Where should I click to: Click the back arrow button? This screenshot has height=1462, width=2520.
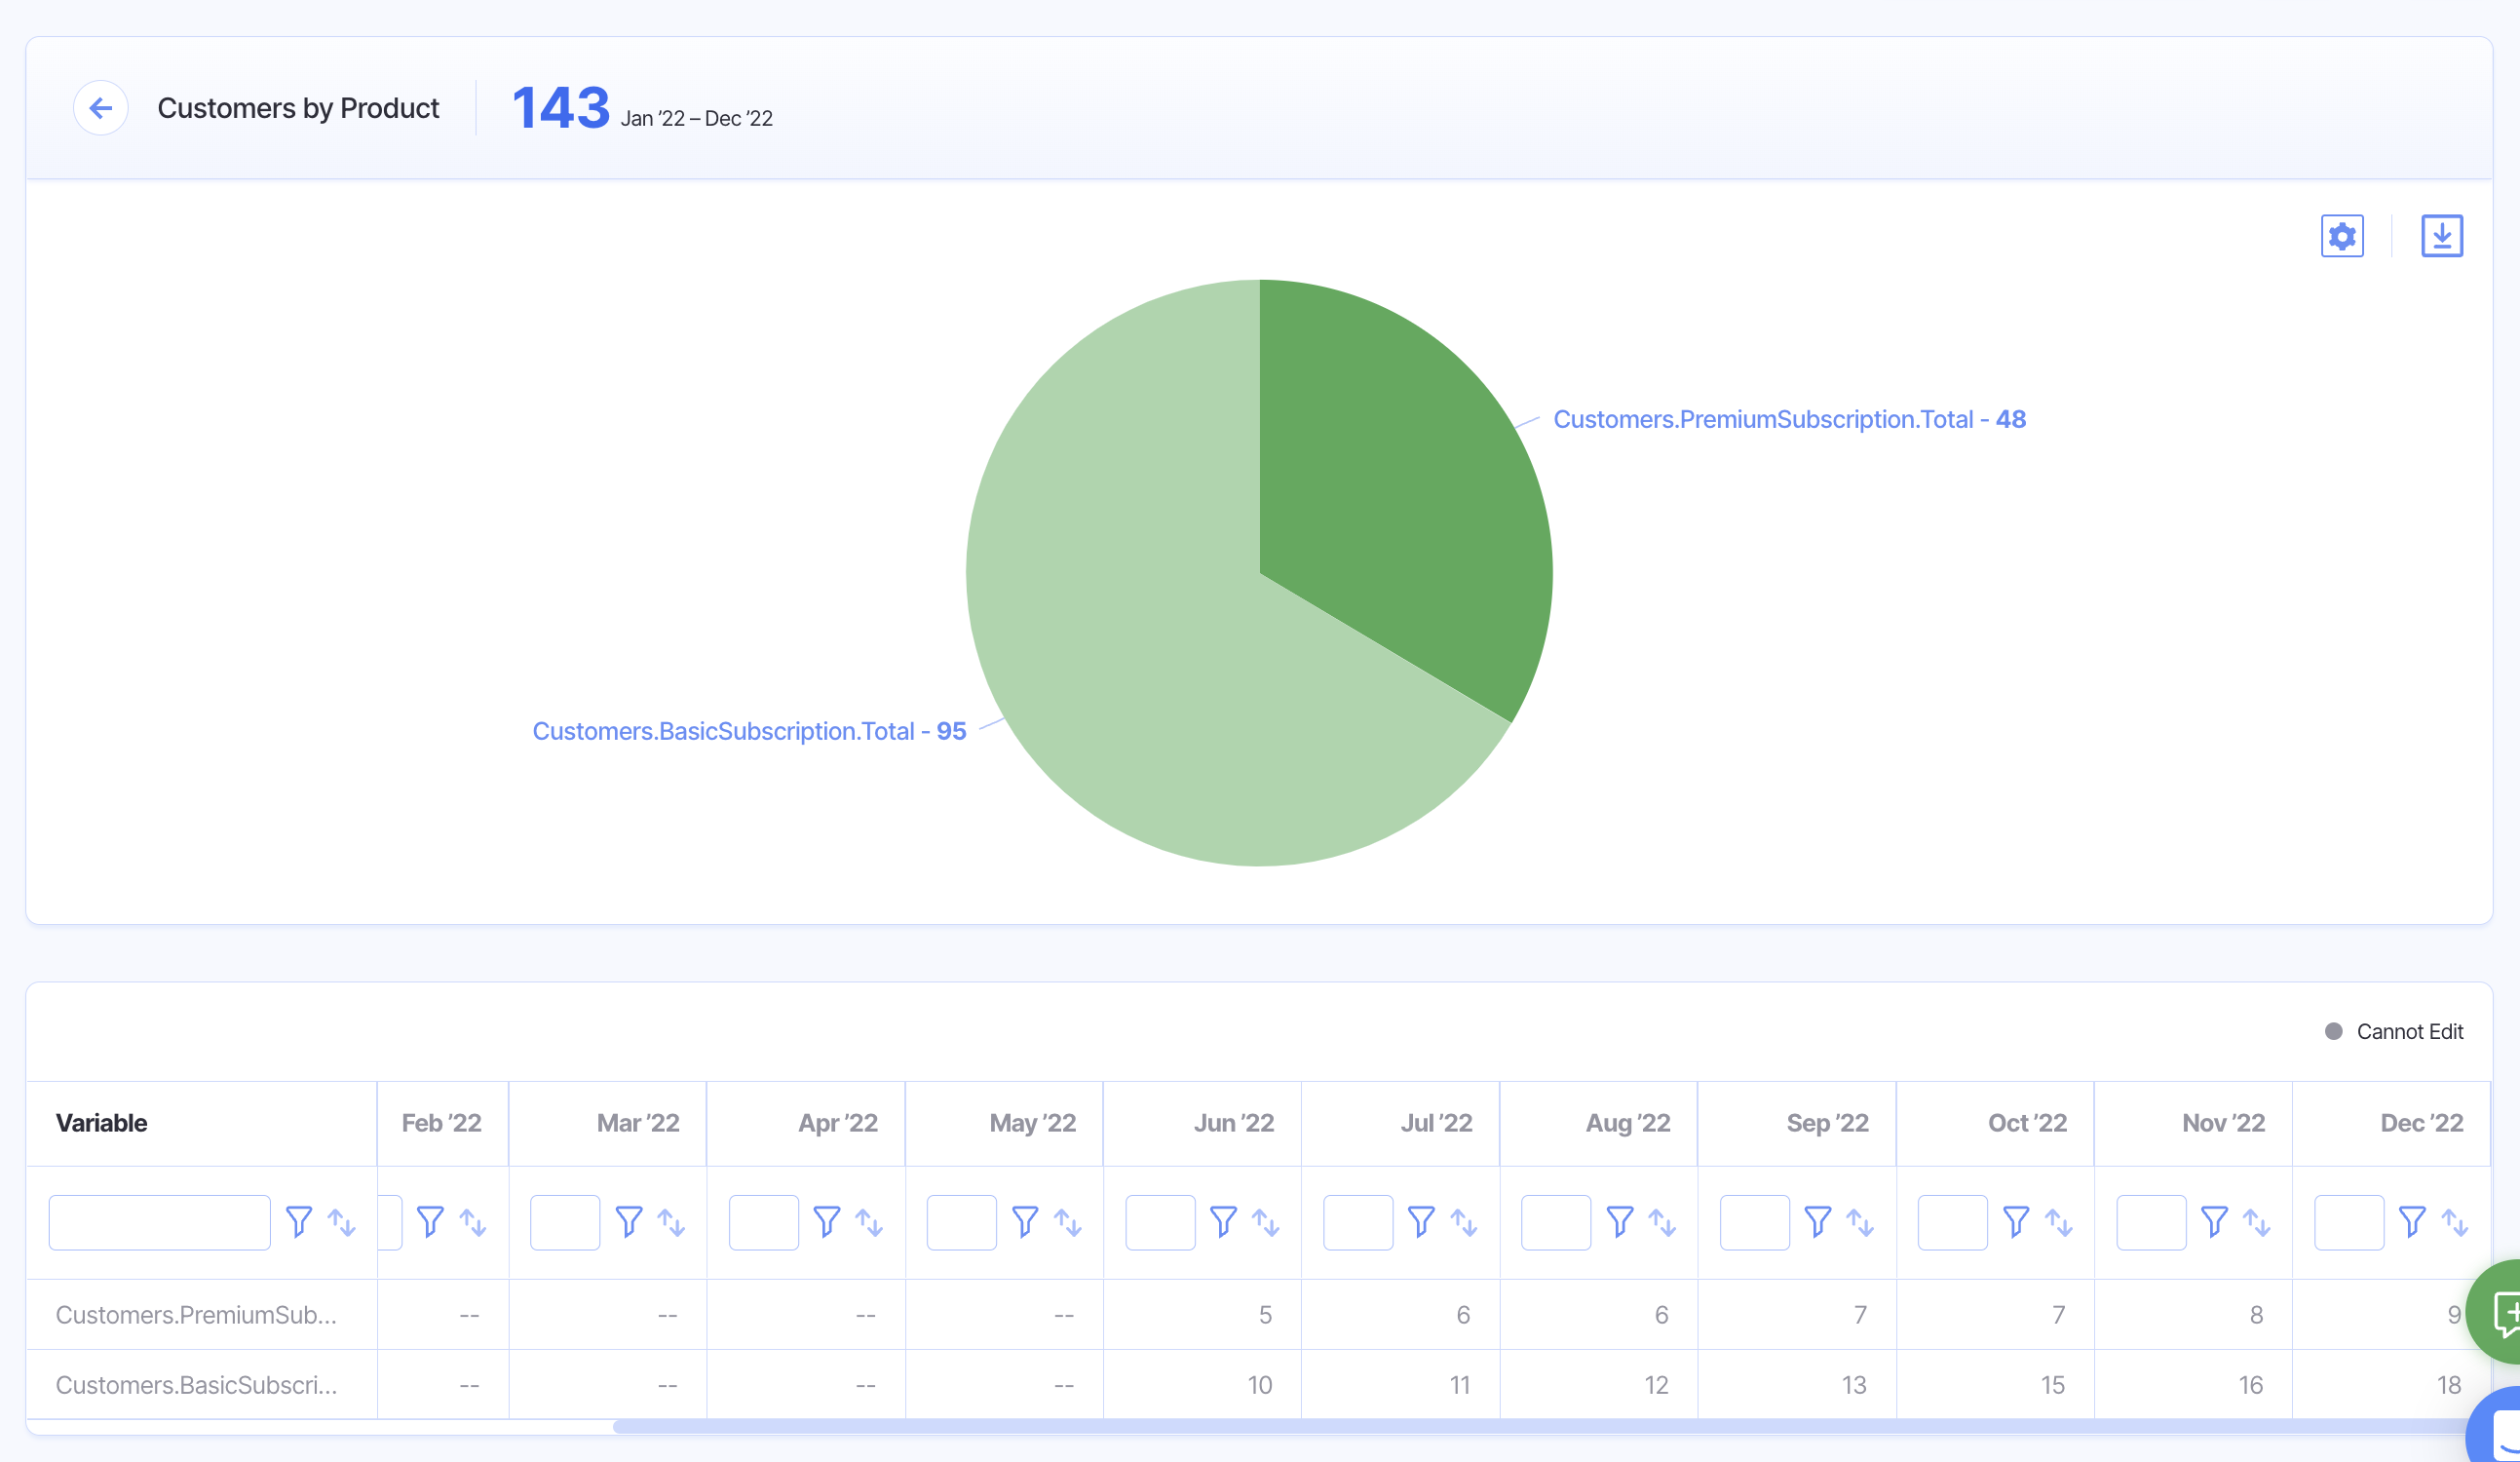[100, 108]
